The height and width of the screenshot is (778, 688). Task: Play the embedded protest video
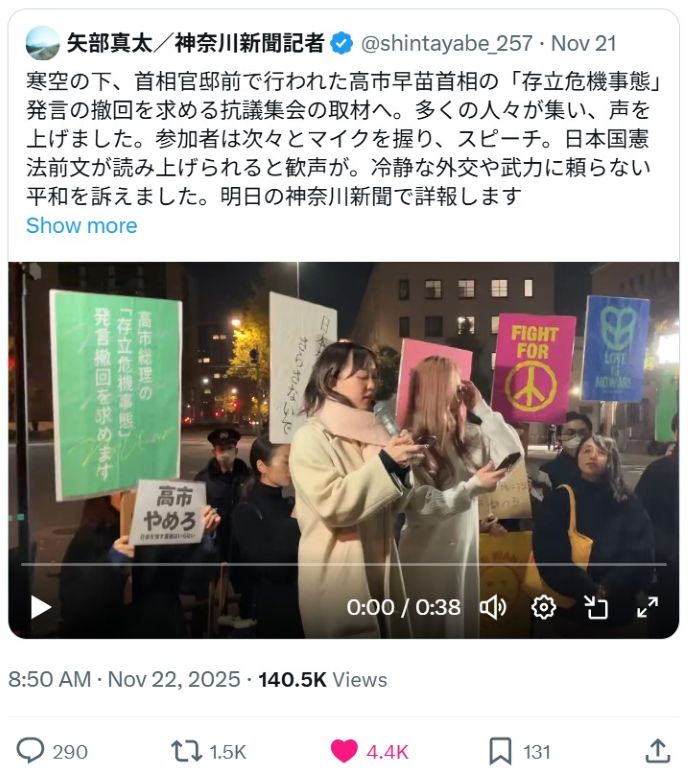point(41,607)
